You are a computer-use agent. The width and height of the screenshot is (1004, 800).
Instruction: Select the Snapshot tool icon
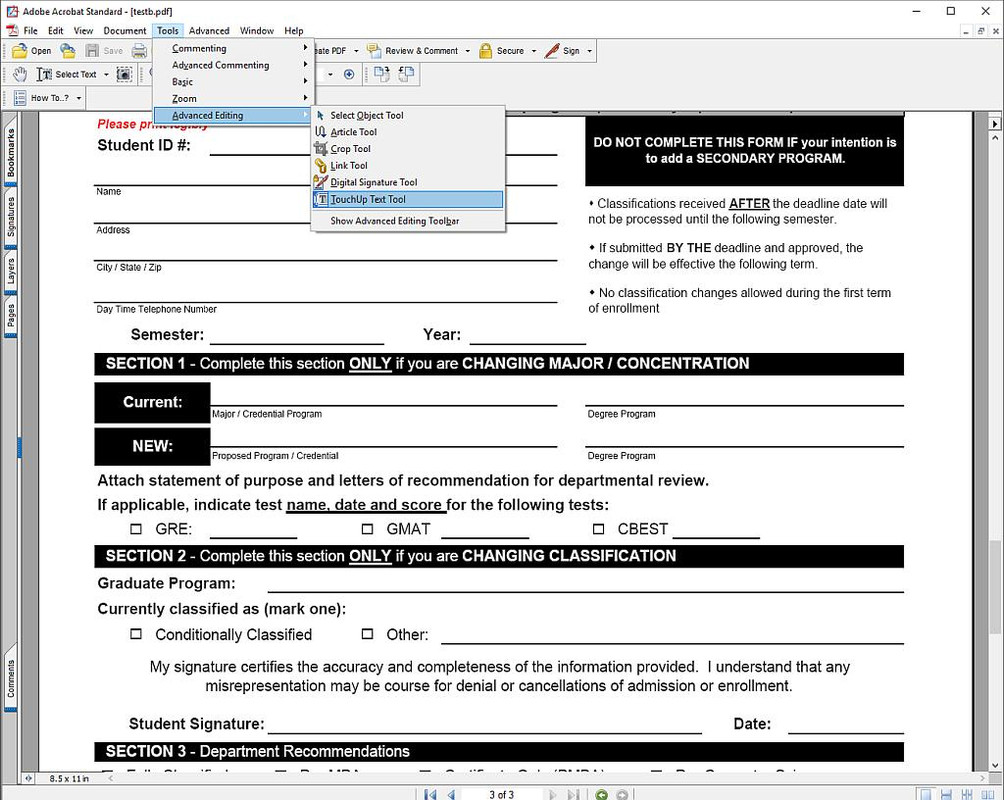tap(124, 74)
